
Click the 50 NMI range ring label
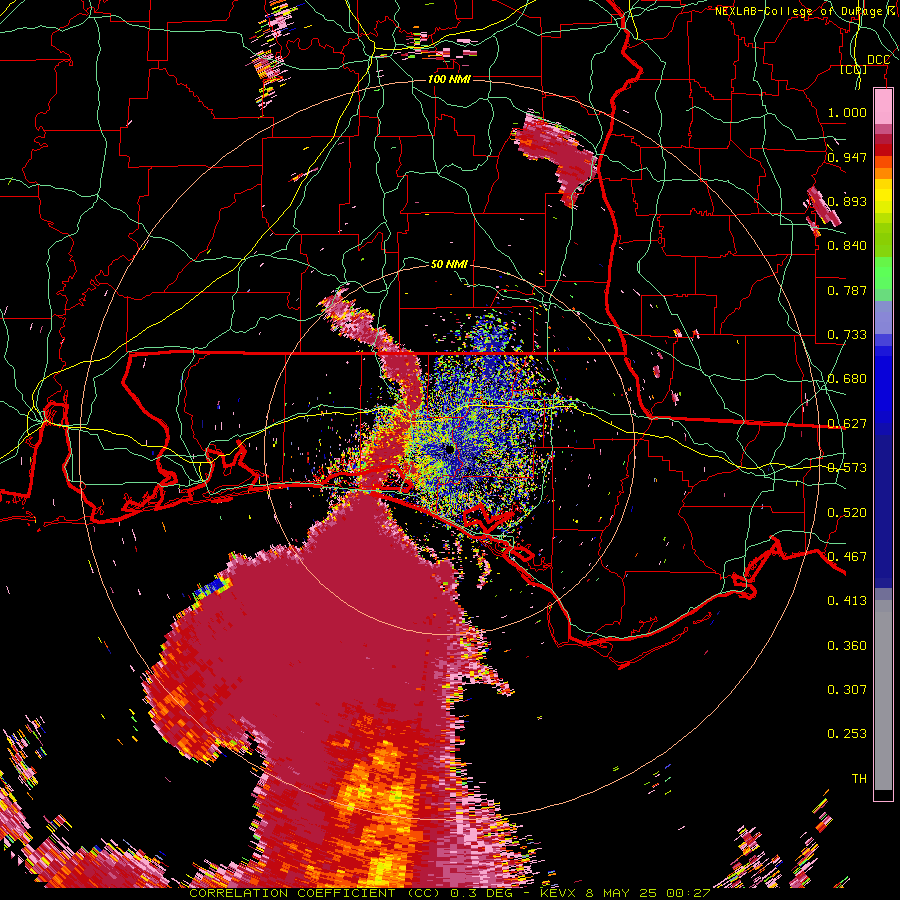pyautogui.click(x=449, y=264)
